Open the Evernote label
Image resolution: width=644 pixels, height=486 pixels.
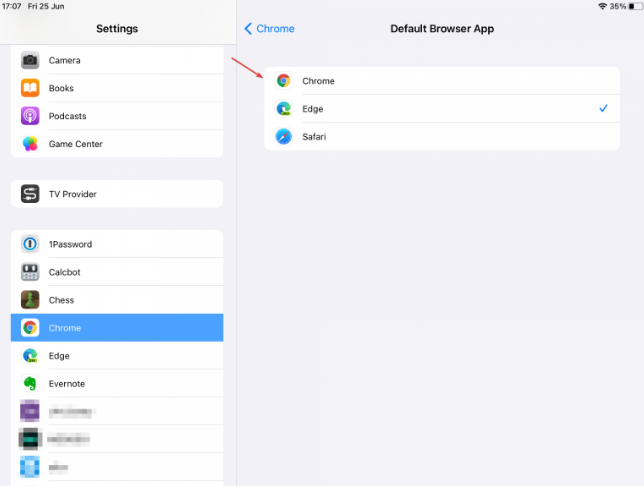(67, 384)
